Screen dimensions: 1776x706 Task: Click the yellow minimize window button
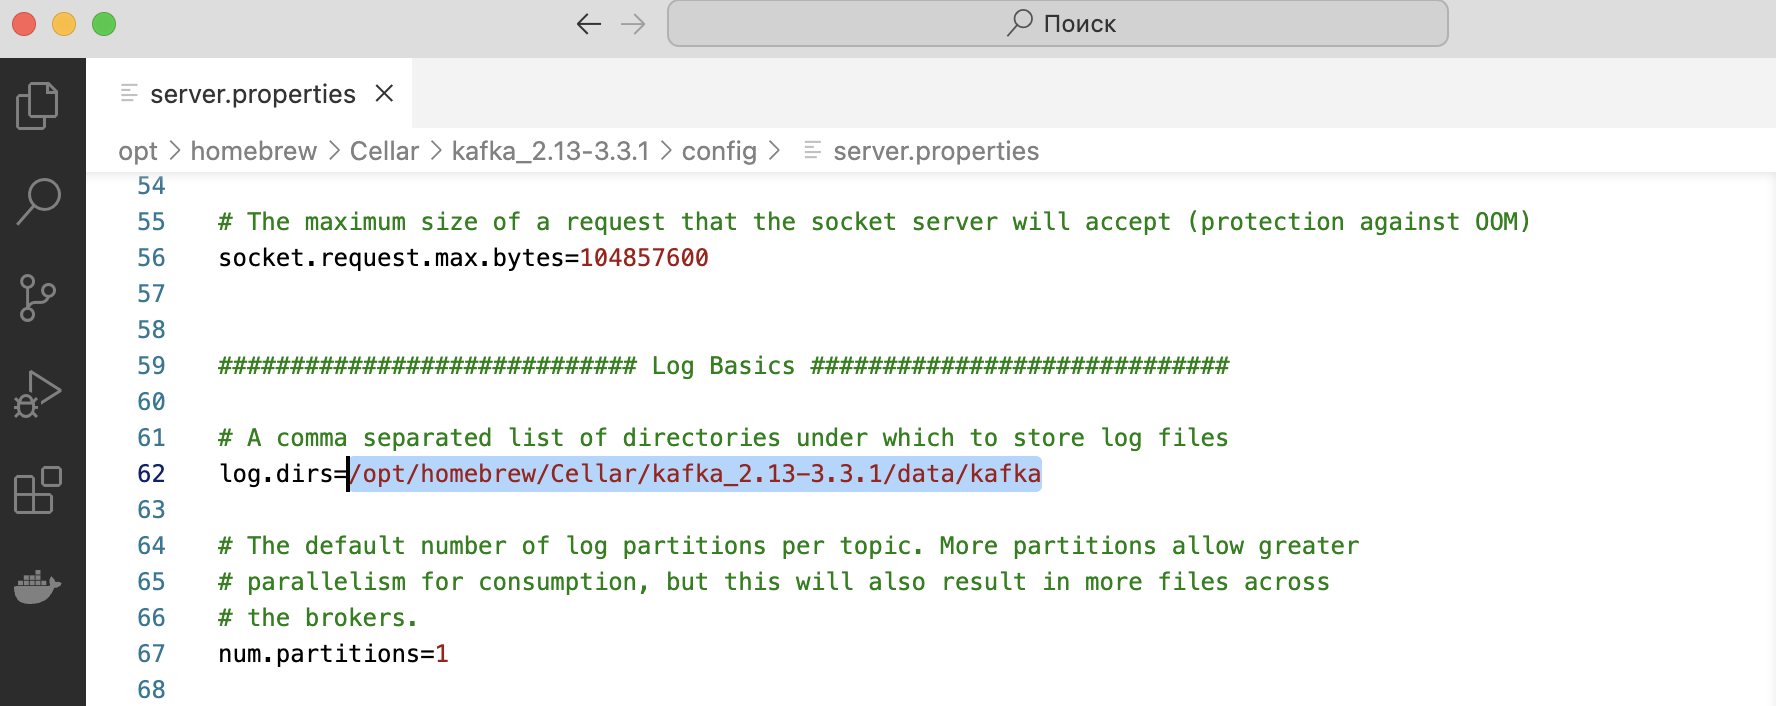click(64, 24)
